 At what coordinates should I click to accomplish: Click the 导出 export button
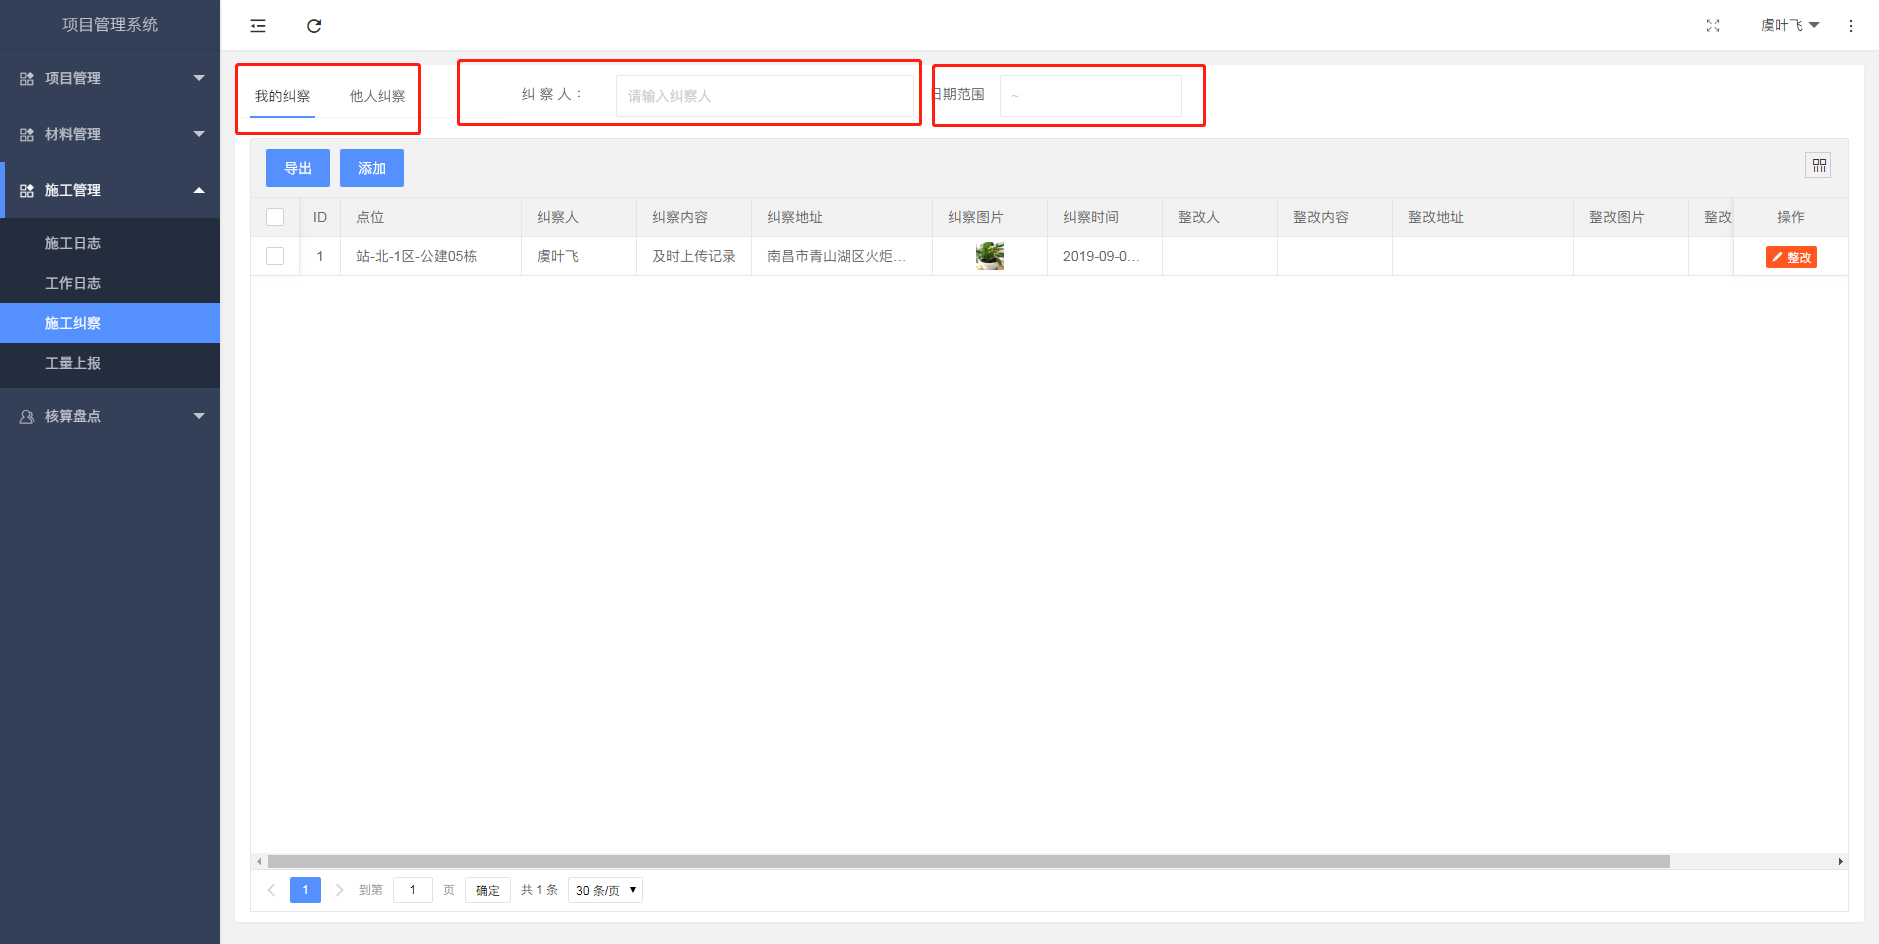click(298, 168)
